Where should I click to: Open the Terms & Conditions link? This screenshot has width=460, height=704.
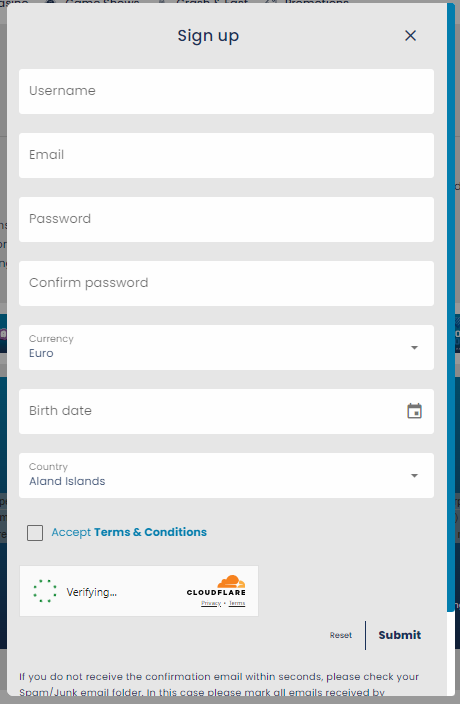(x=150, y=532)
